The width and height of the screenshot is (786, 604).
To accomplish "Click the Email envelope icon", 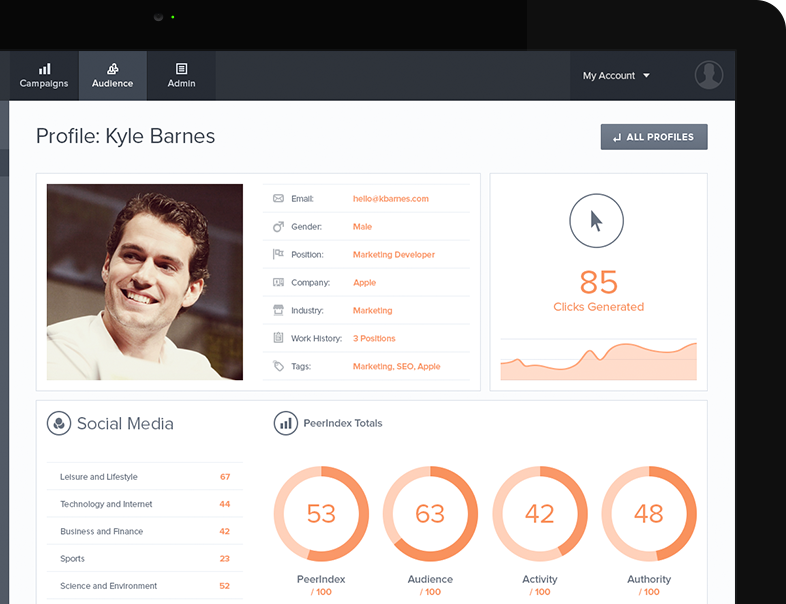I will coord(278,198).
